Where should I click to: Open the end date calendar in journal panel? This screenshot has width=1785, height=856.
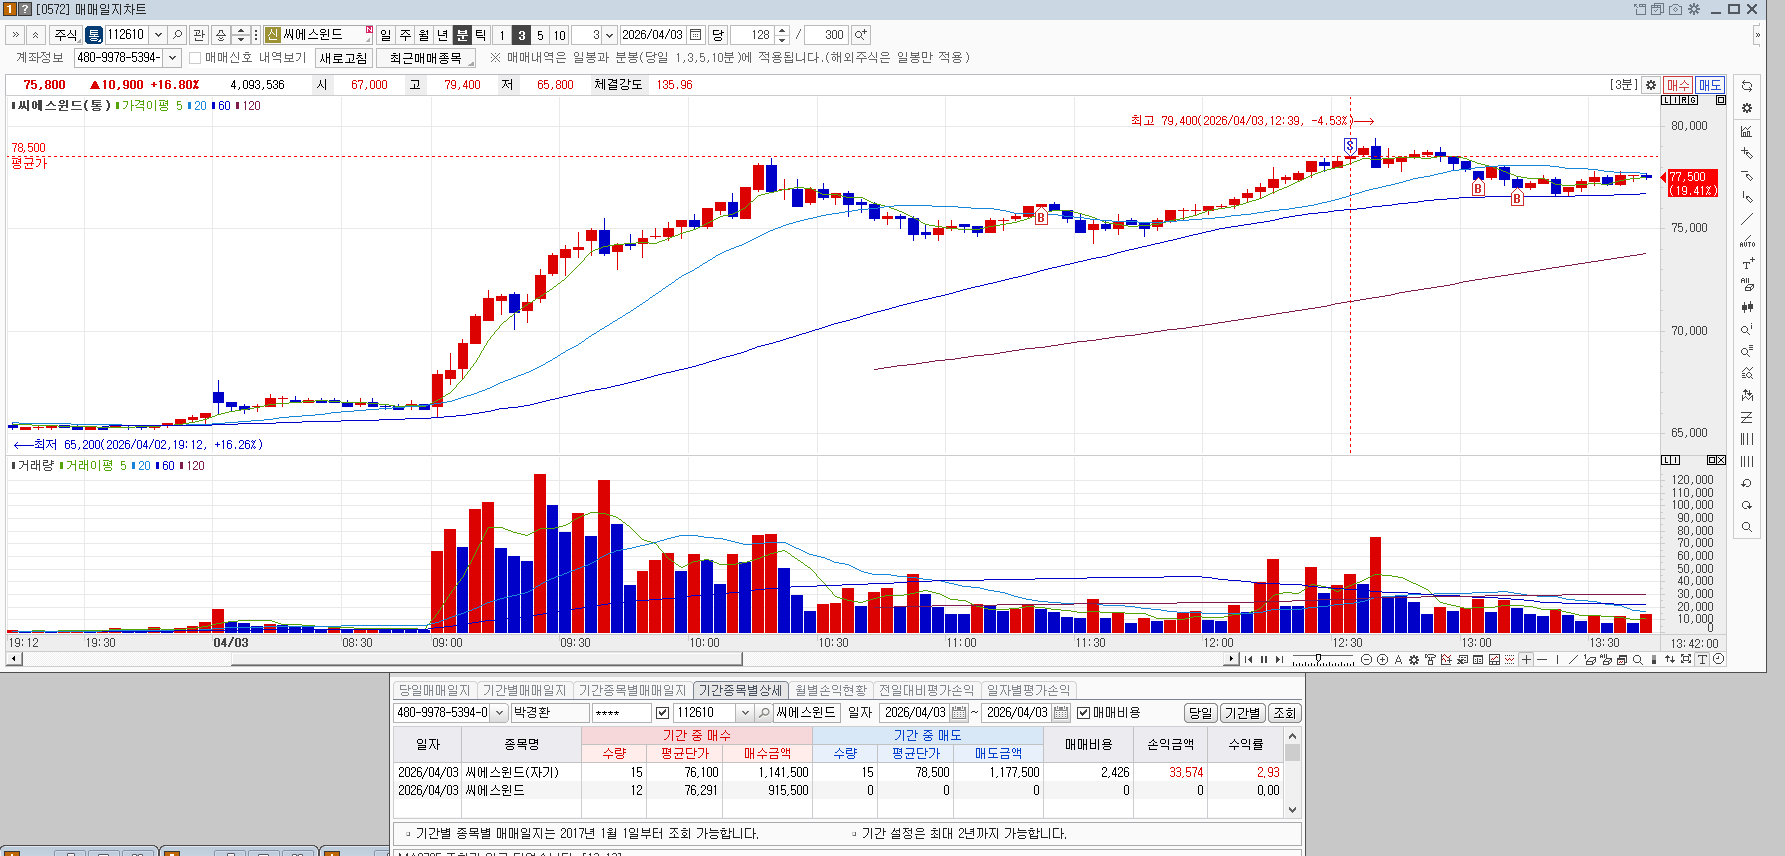(x=1061, y=713)
